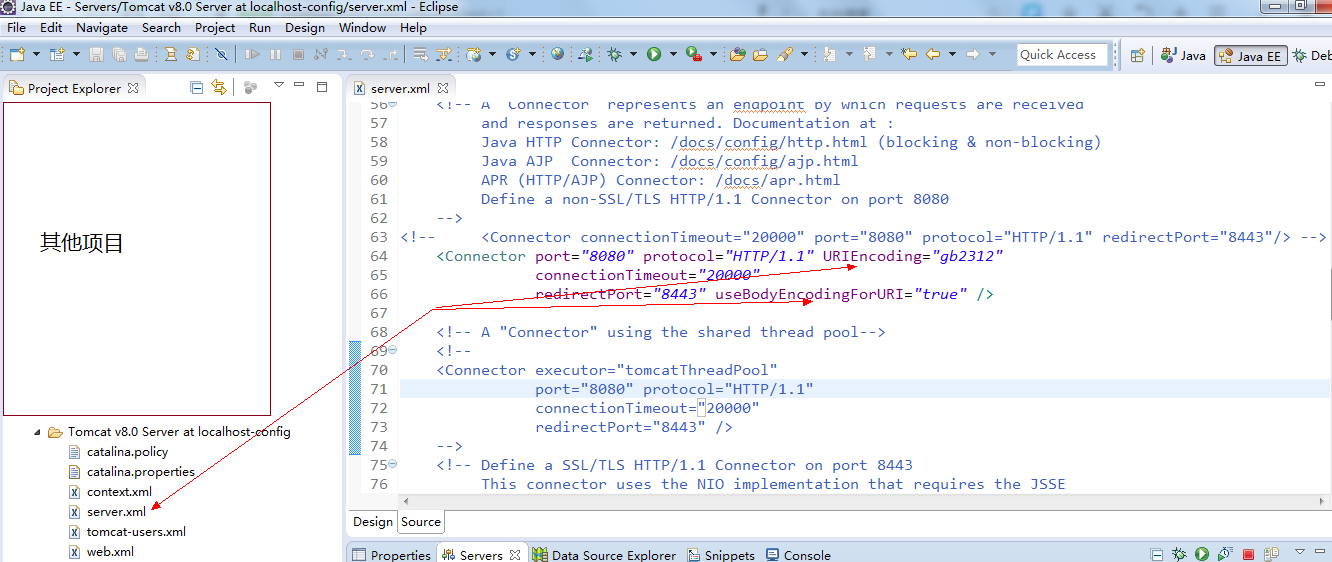Click the Step Into icon
Viewport: 1332px width, 562px height.
pos(344,54)
